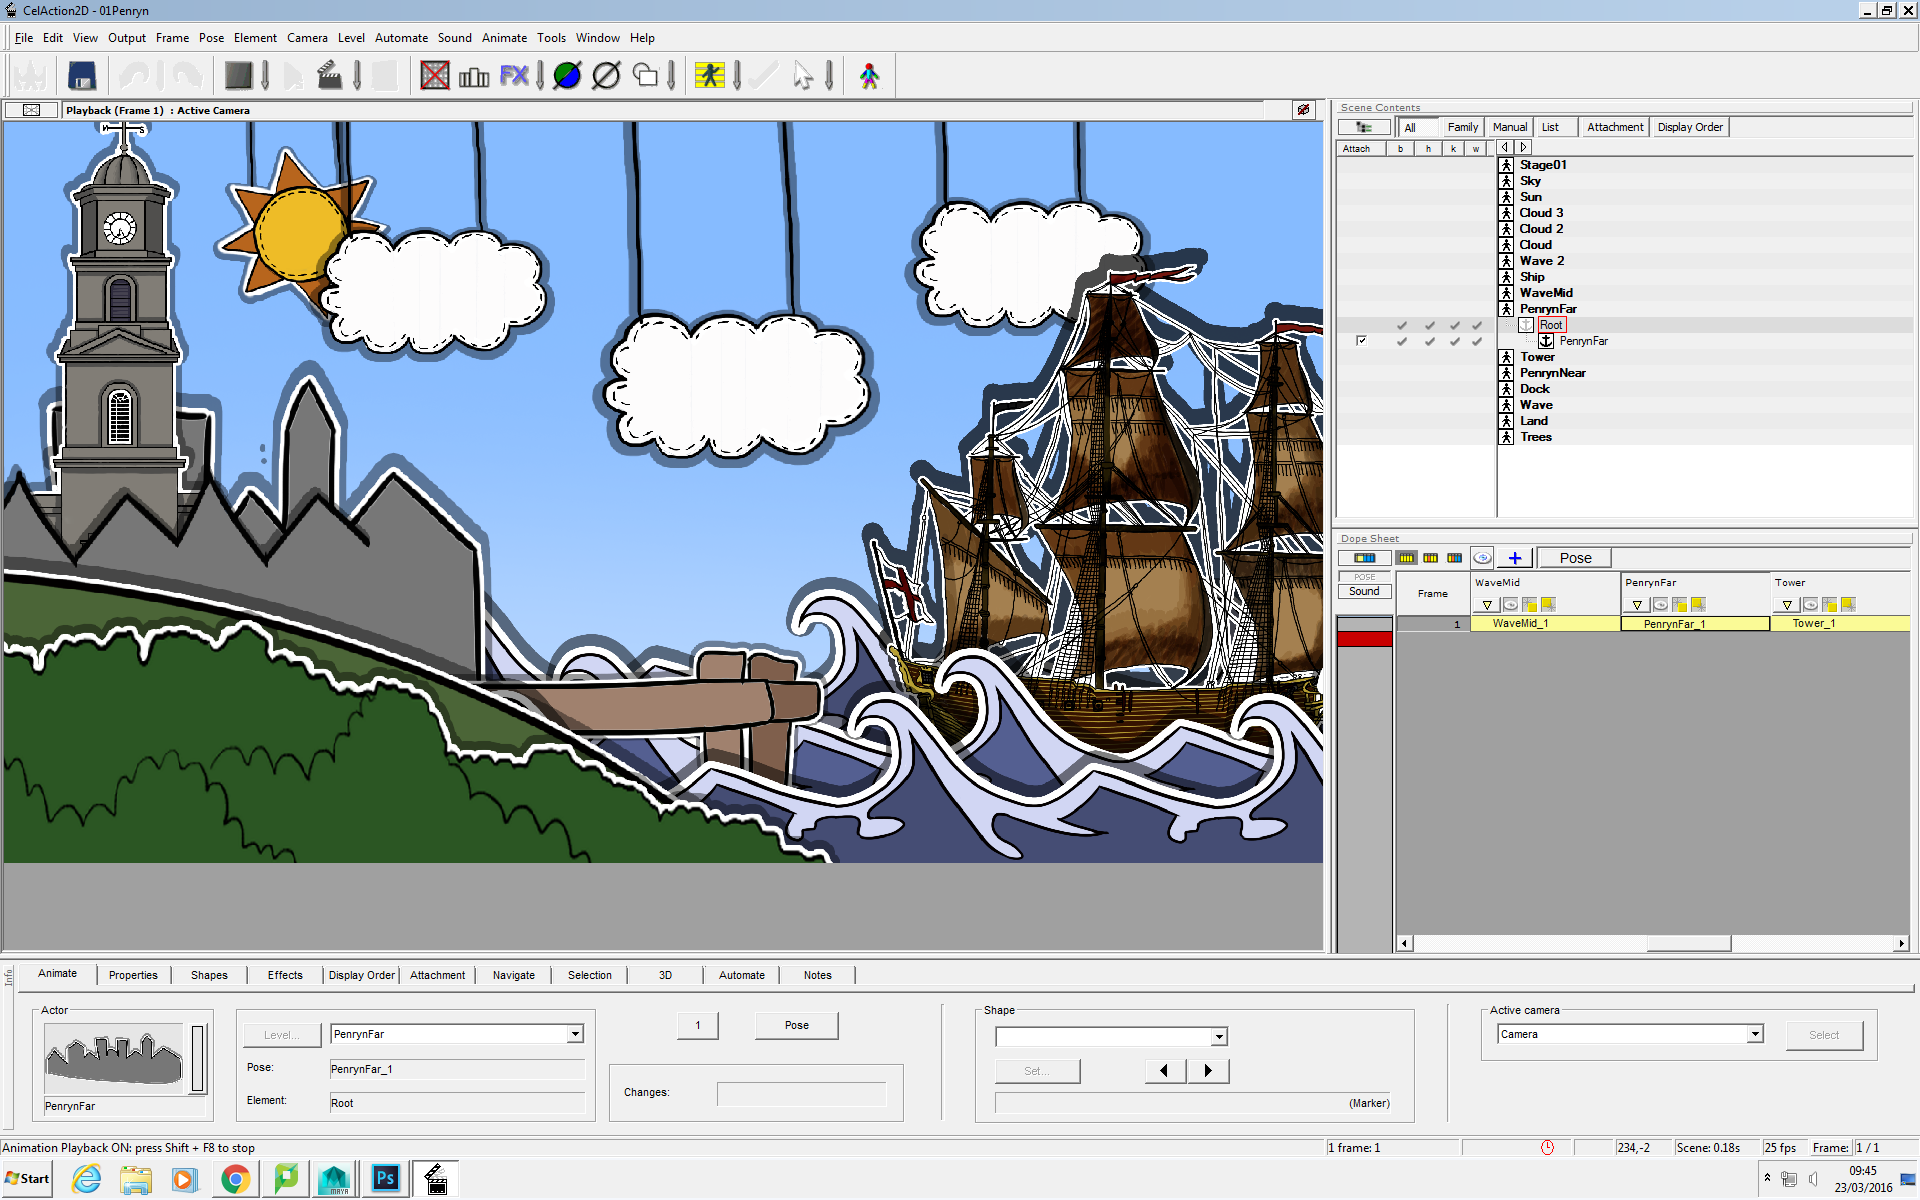Open the Shape dropdown list

1219,1037
